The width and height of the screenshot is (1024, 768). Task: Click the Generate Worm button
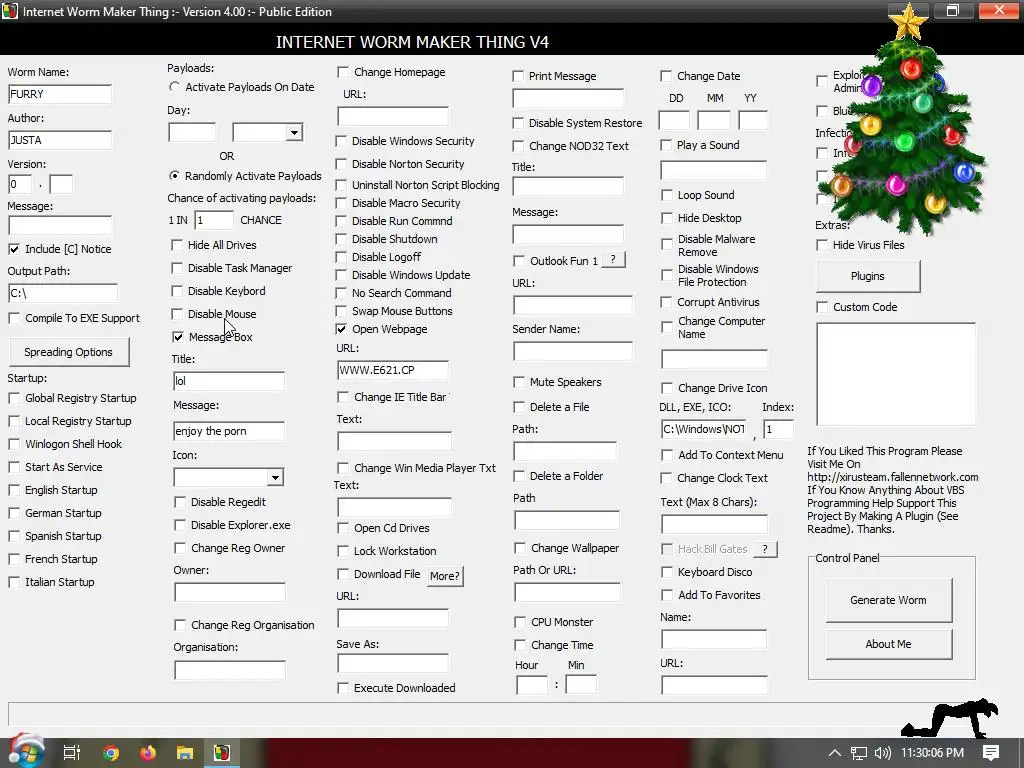tap(888, 600)
